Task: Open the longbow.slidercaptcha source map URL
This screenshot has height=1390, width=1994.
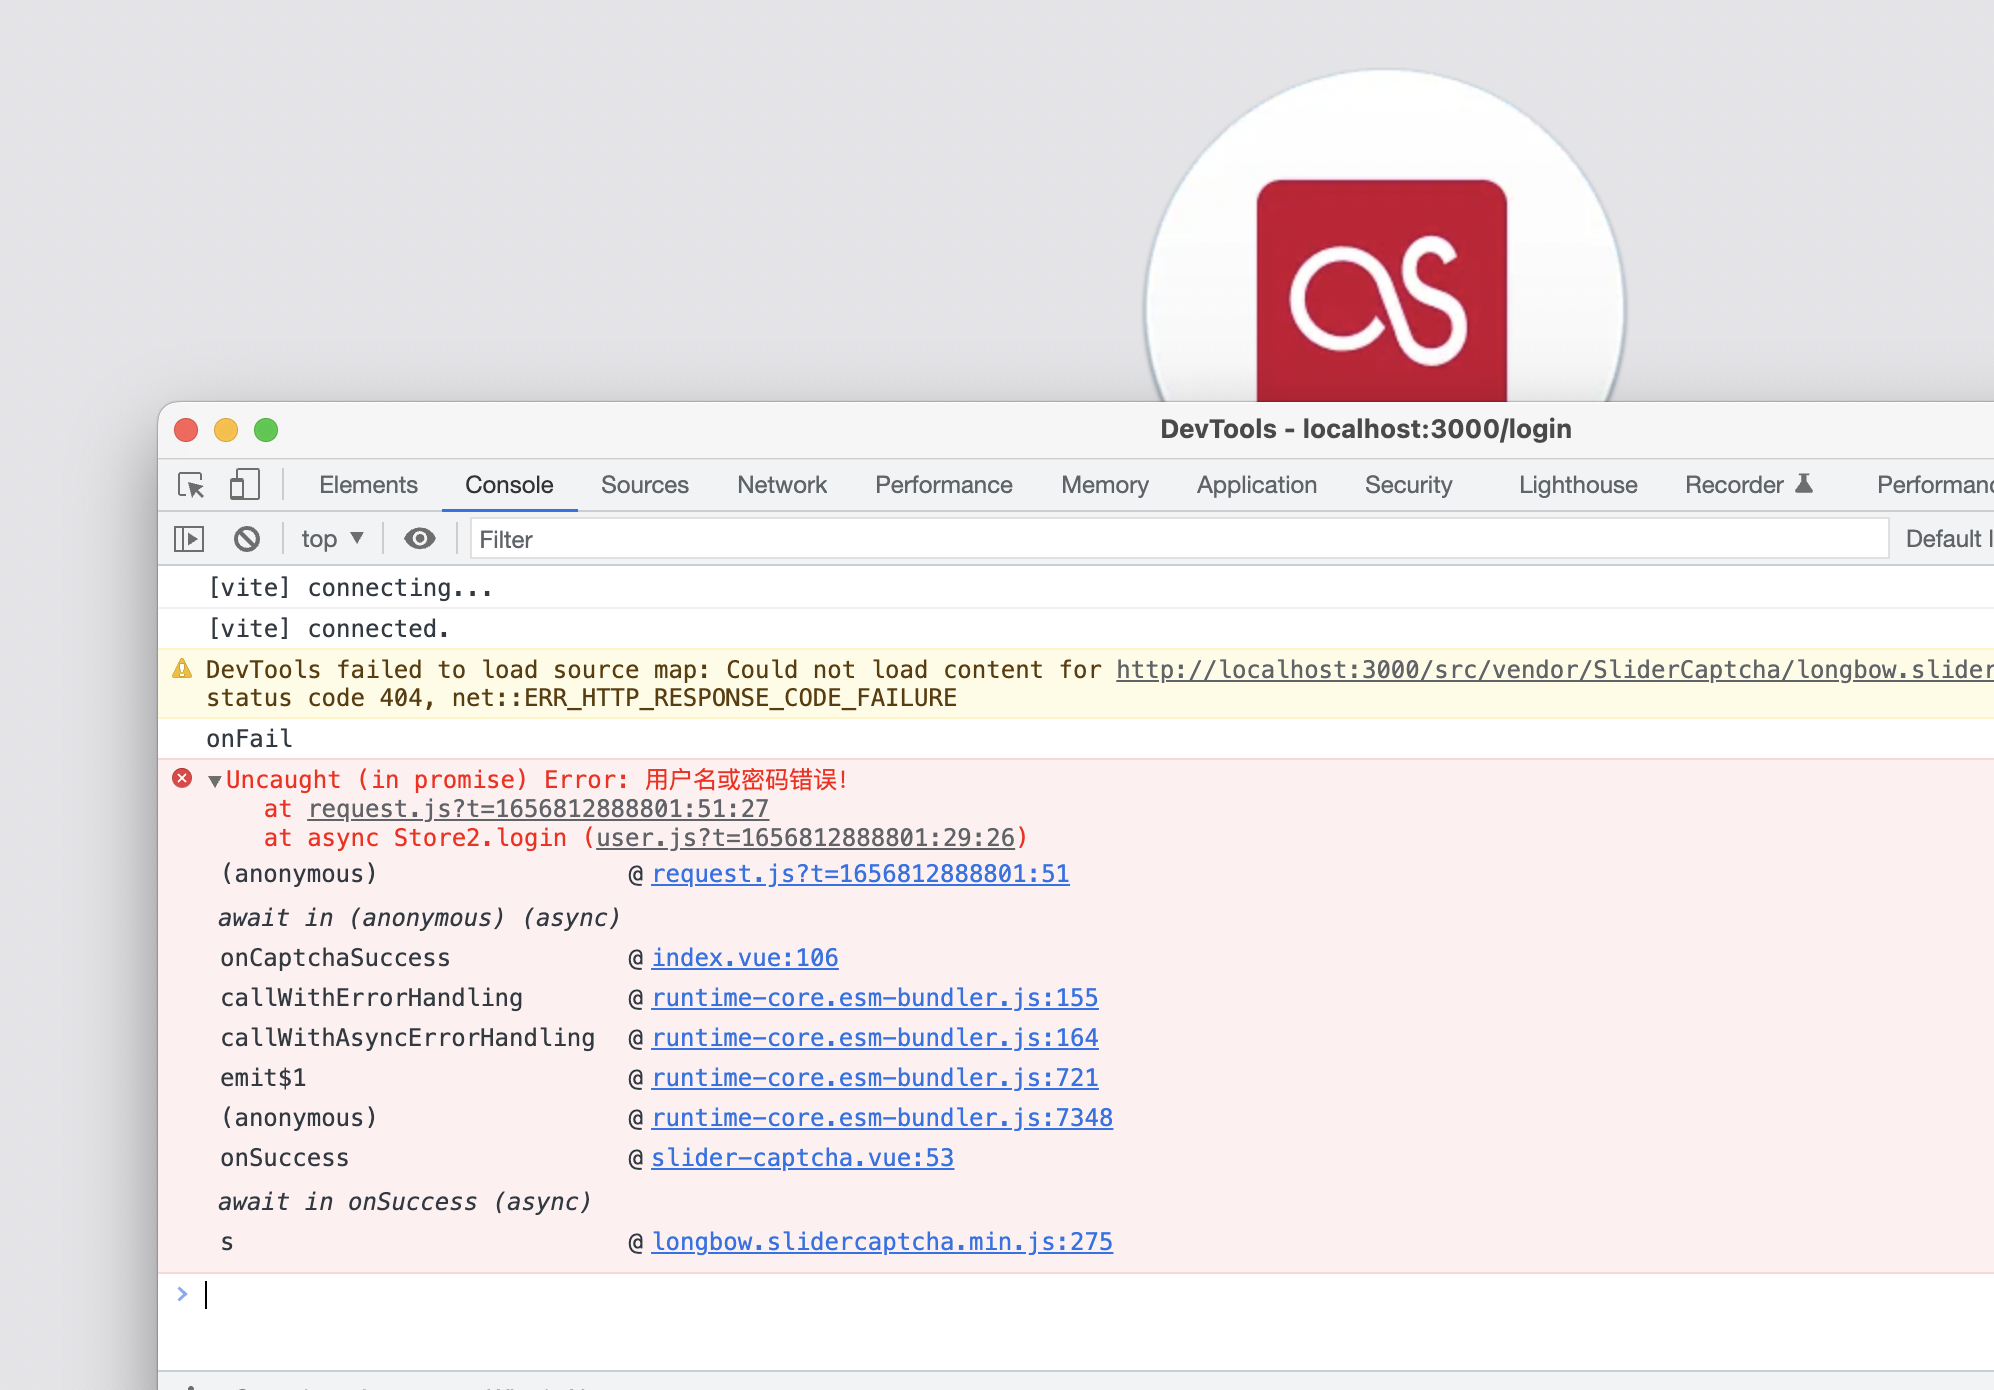Action: pyautogui.click(x=1555, y=670)
